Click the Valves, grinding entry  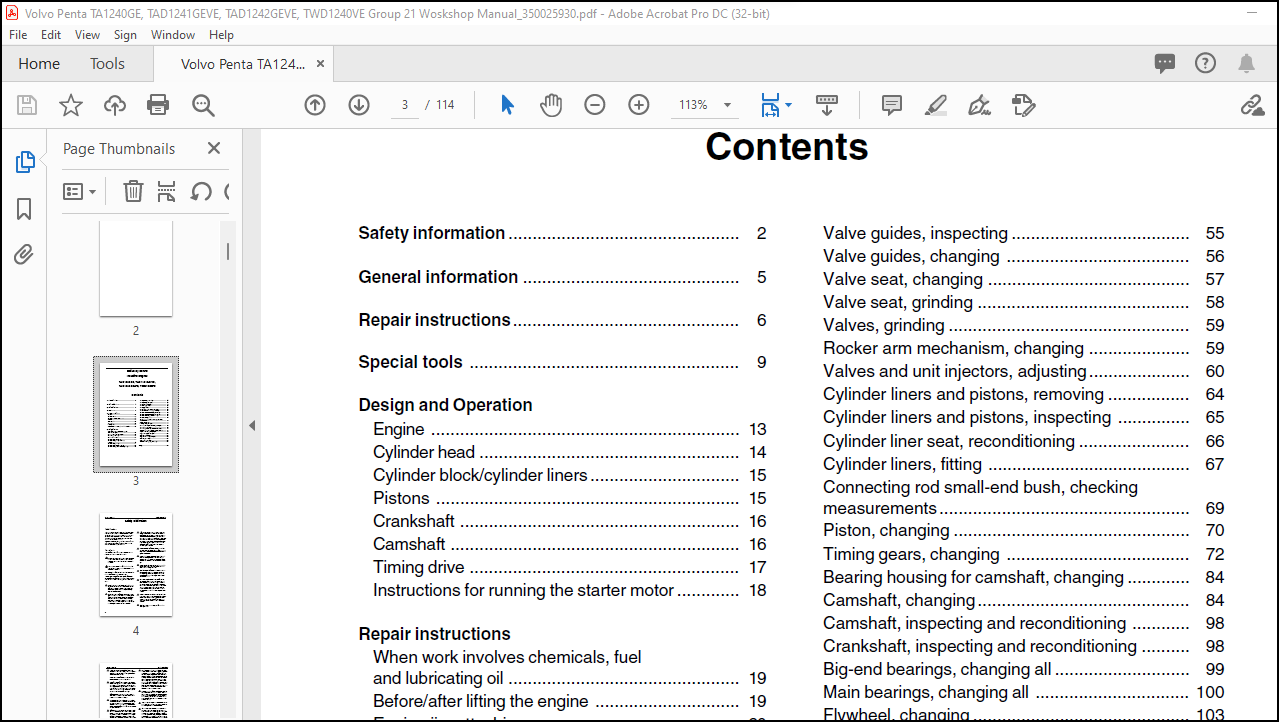coord(1023,325)
